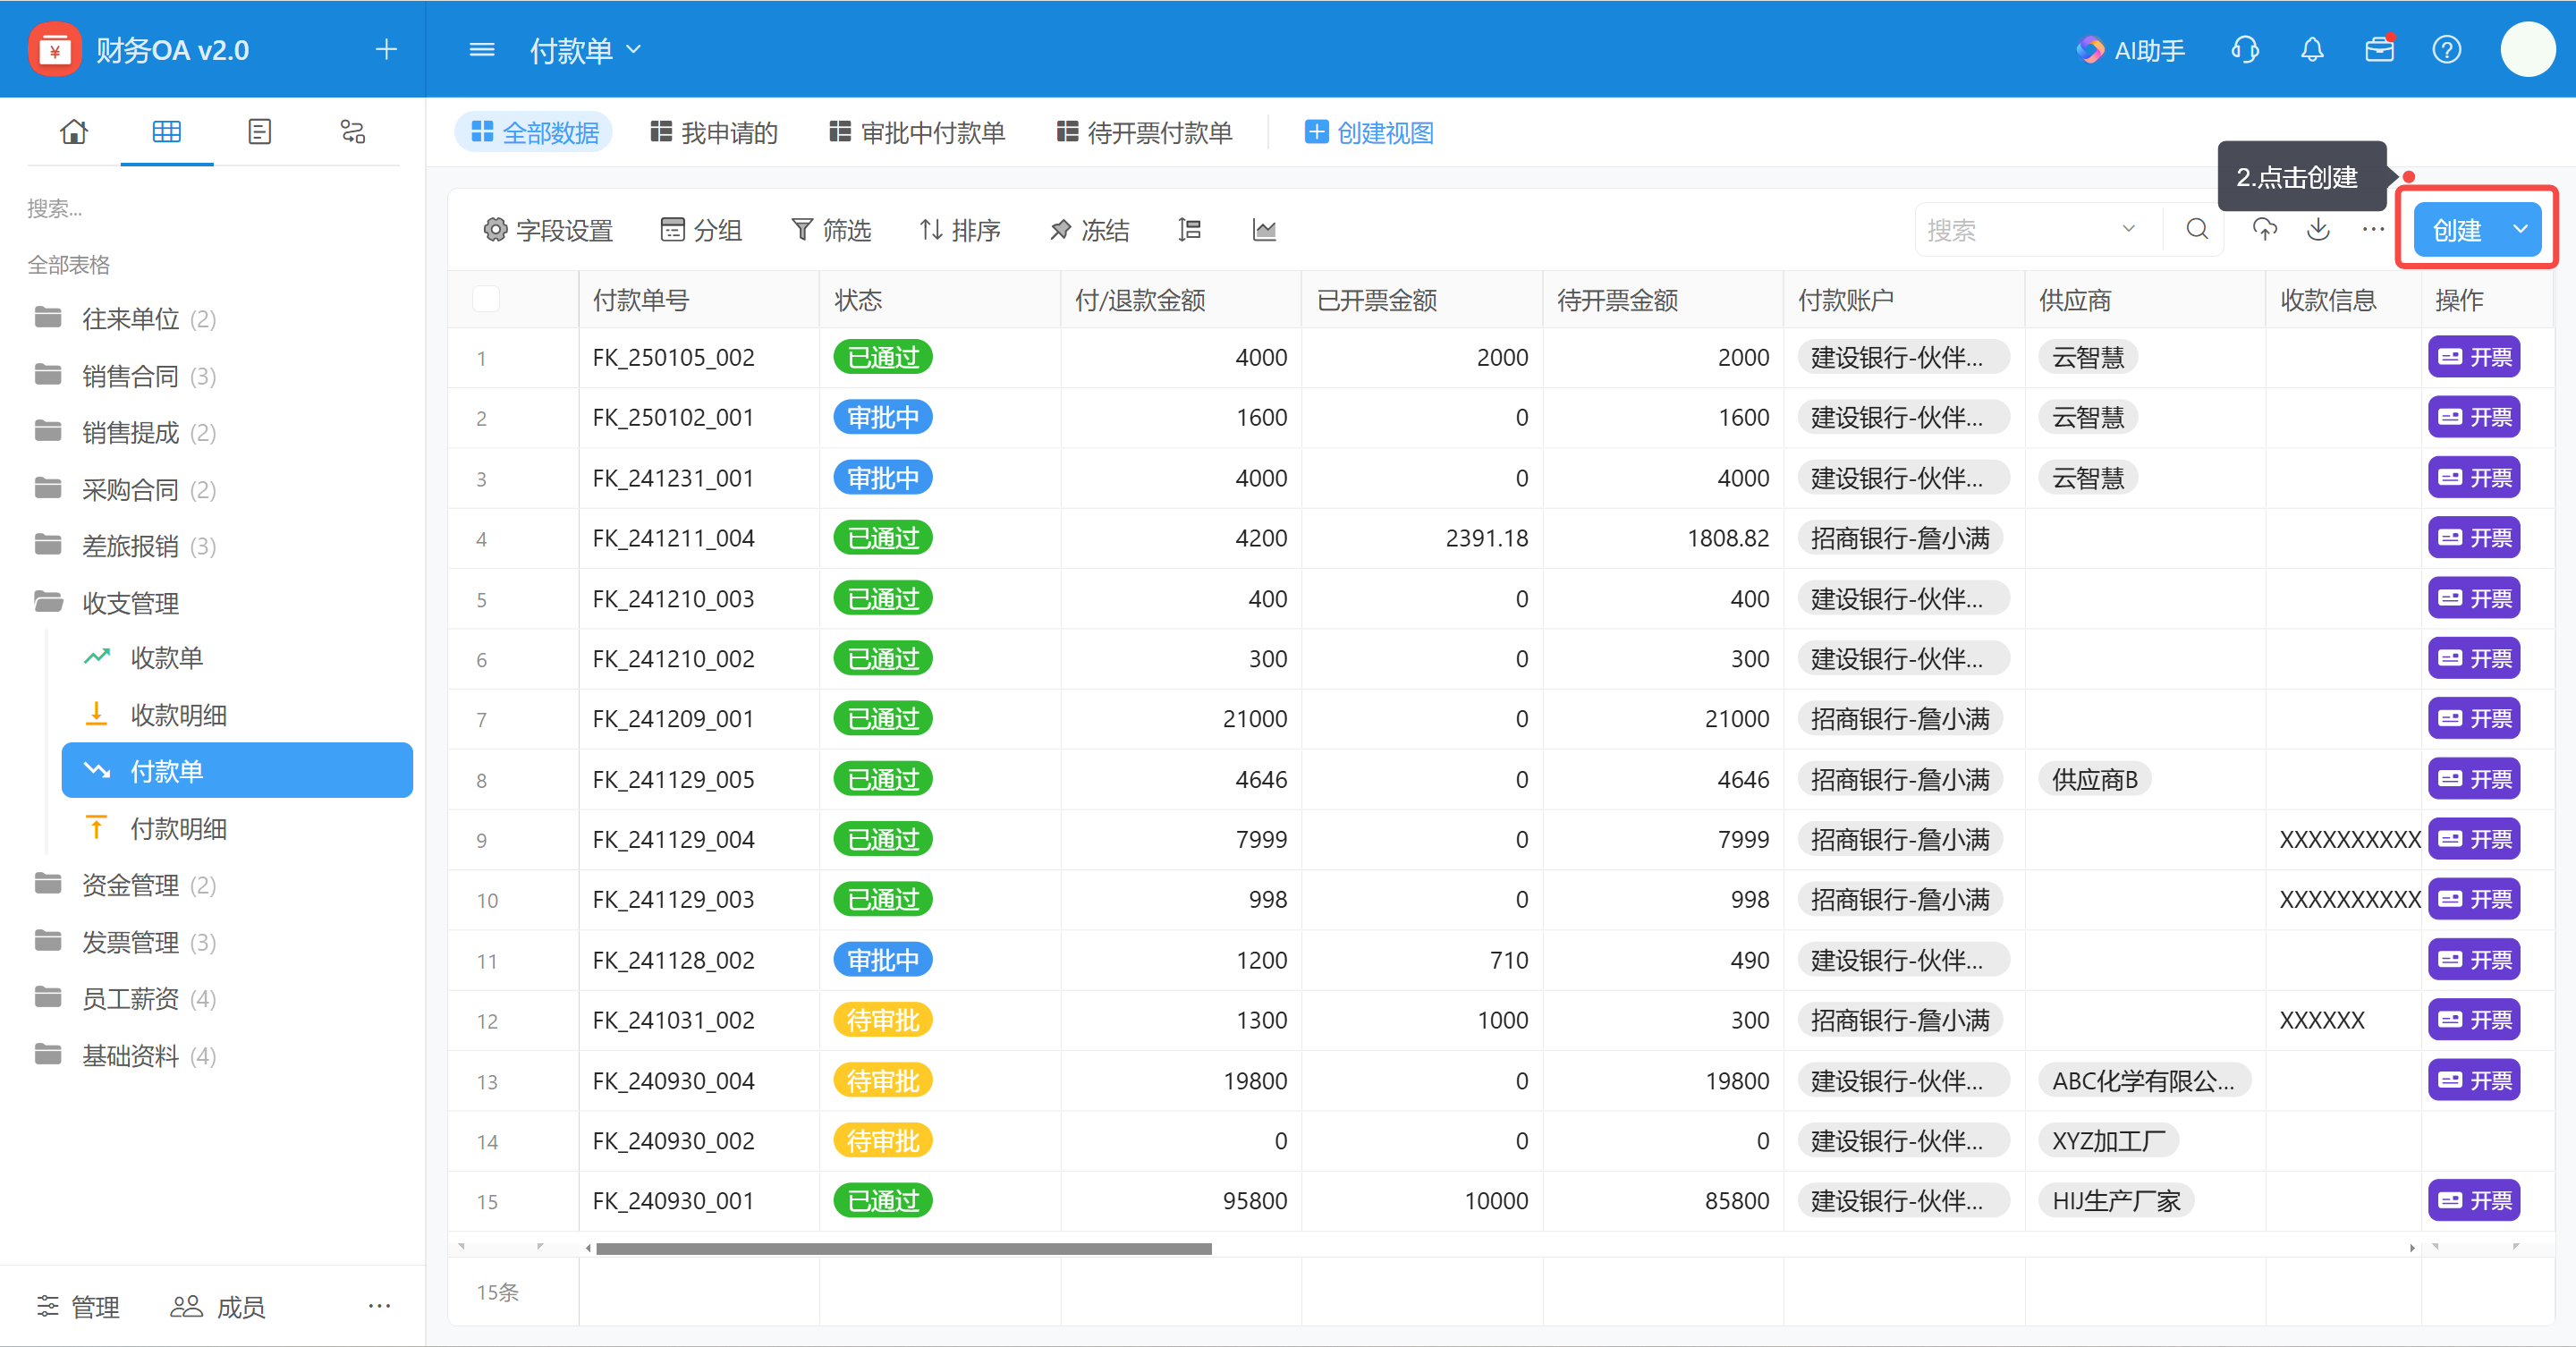The width and height of the screenshot is (2576, 1347).
Task: Open 成员 members at sidebar bottom
Action: point(218,1306)
